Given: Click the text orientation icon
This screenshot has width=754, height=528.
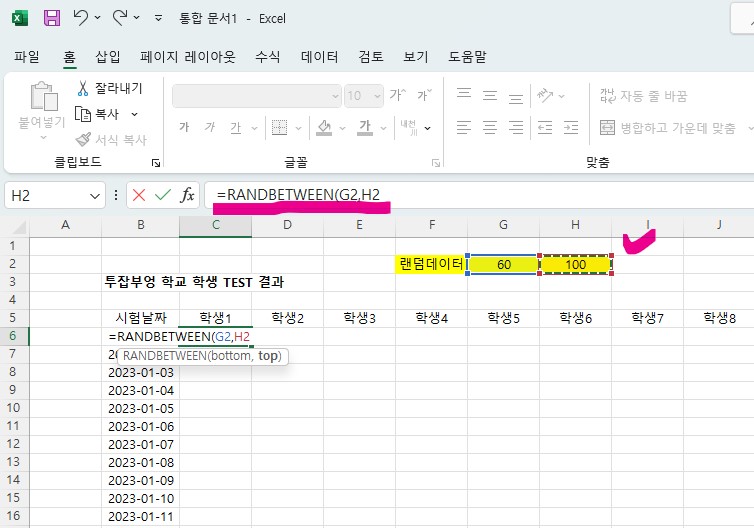Looking at the screenshot, I should (545, 96).
